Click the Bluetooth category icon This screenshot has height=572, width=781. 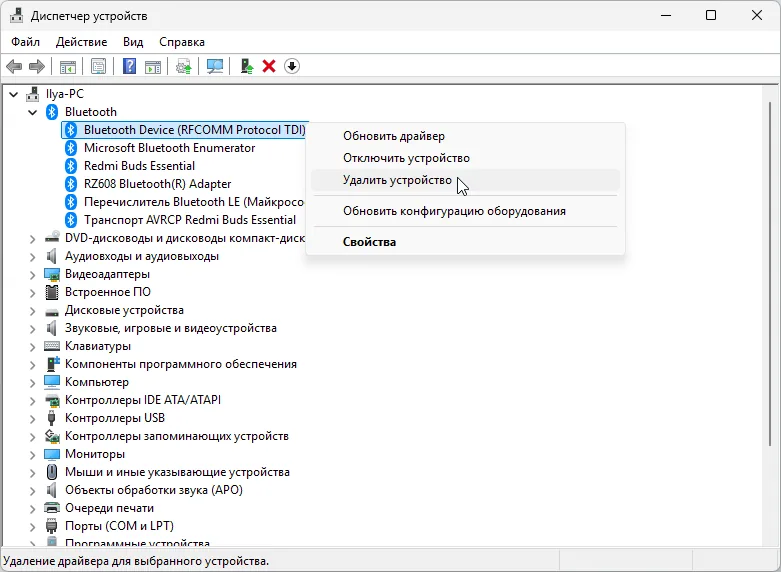[x=52, y=112]
